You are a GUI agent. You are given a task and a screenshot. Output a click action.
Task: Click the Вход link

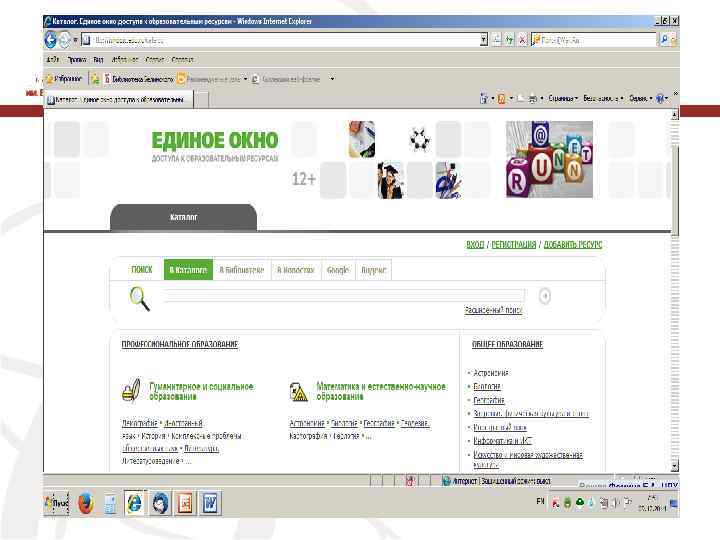point(475,245)
